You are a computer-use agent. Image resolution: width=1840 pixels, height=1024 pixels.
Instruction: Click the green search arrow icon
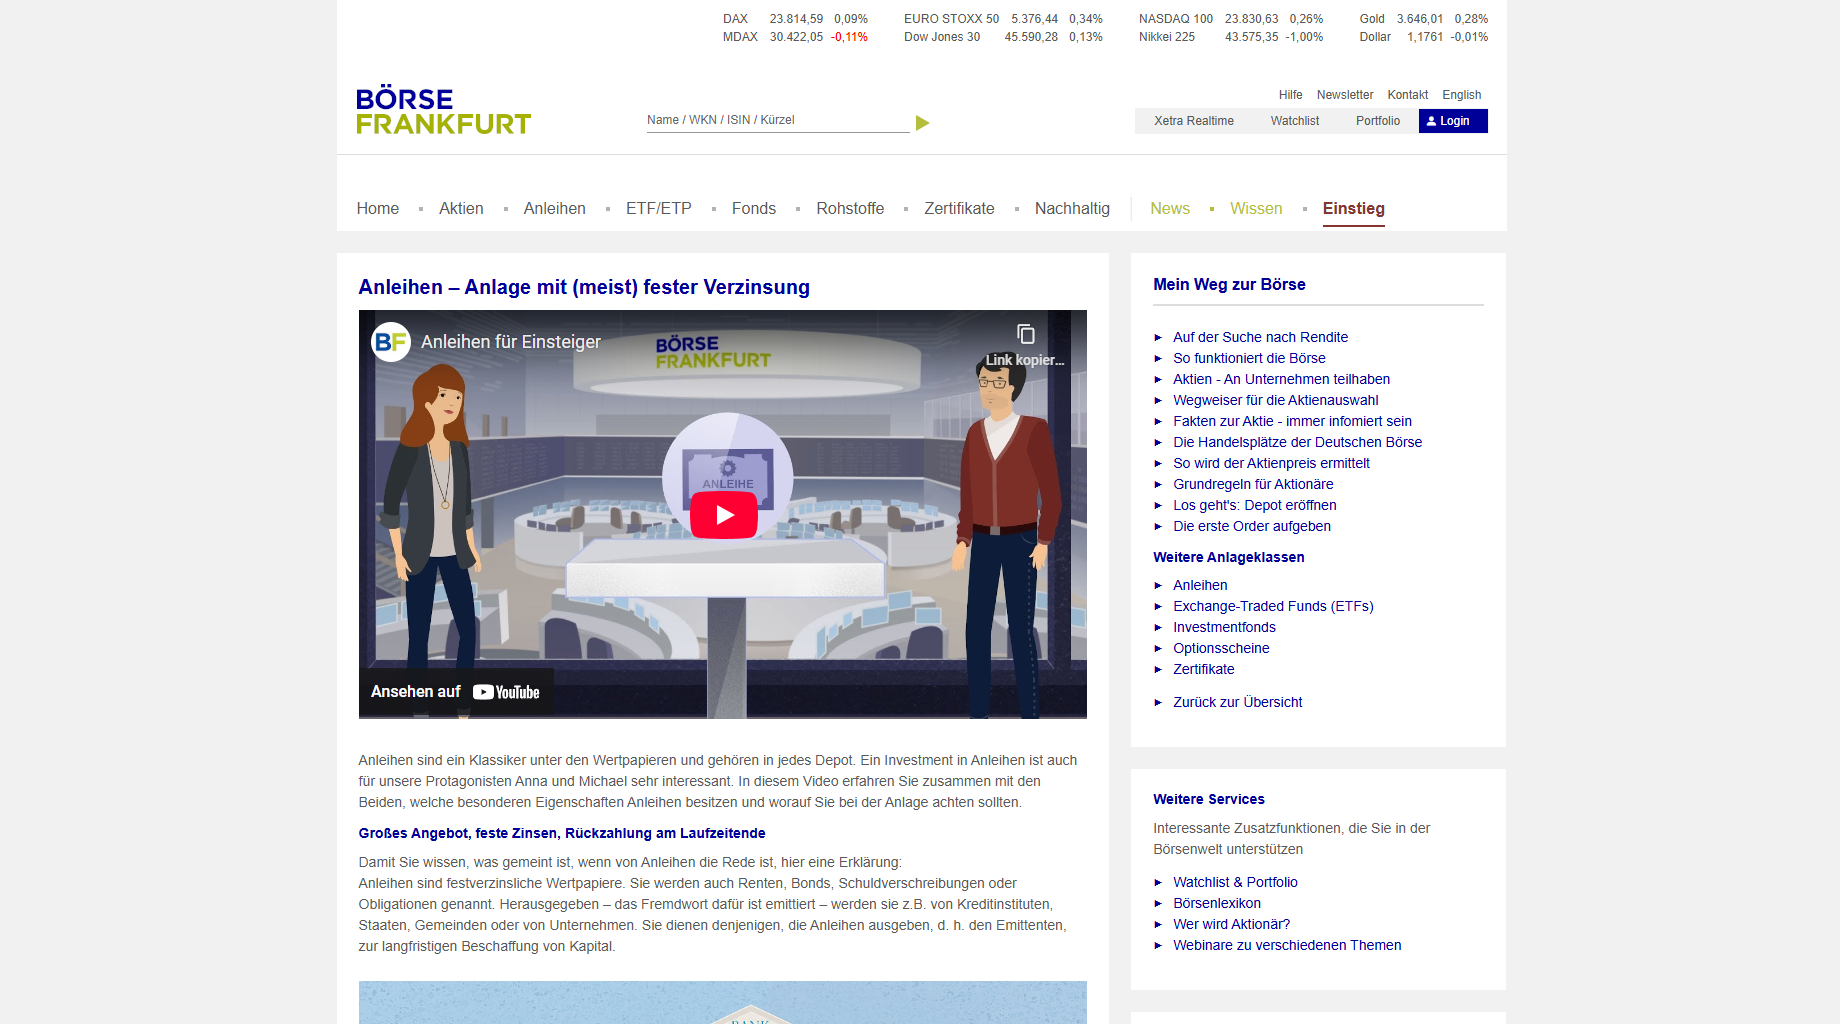[x=922, y=123]
